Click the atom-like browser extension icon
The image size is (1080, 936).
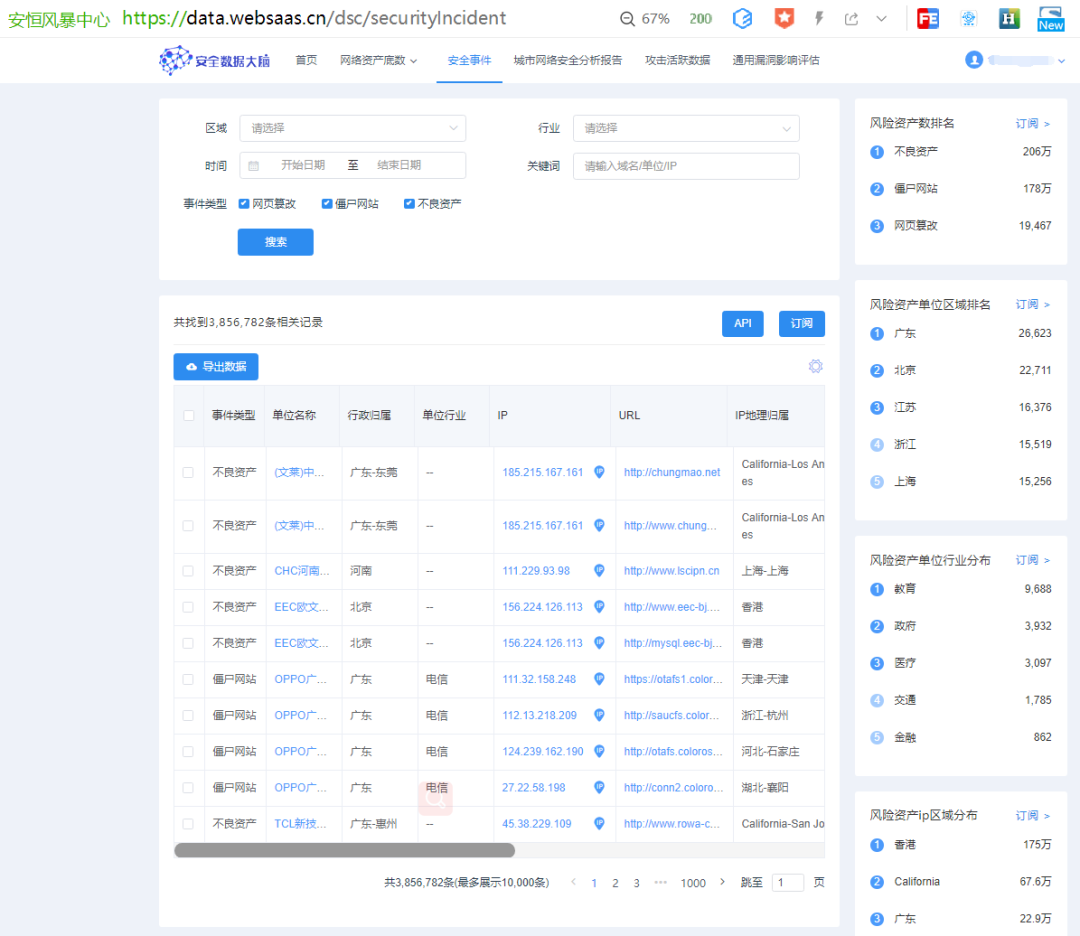(x=968, y=19)
